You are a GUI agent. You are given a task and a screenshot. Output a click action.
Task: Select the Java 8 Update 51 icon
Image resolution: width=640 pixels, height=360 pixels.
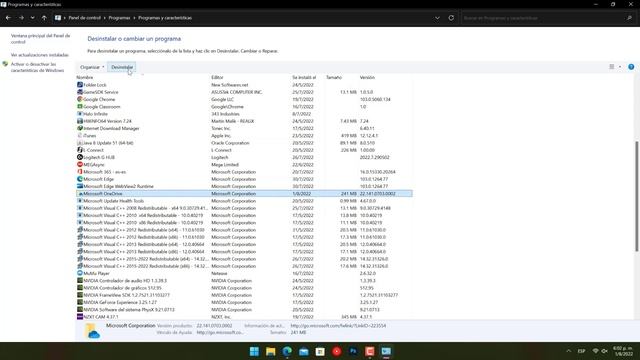(x=80, y=143)
